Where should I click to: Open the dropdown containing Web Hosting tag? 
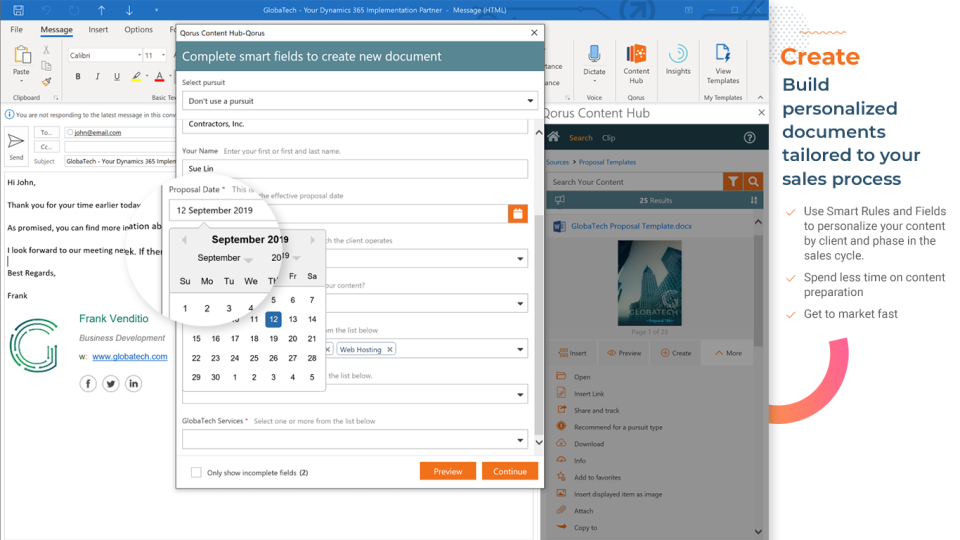click(x=520, y=349)
